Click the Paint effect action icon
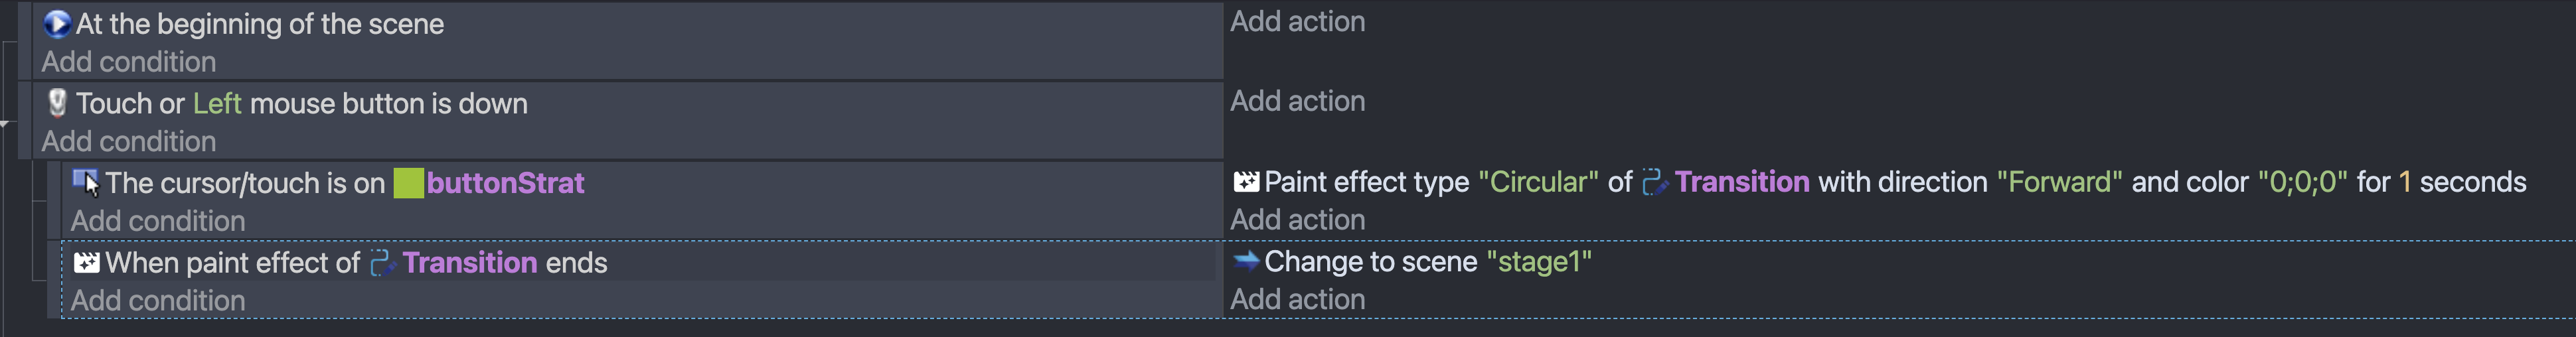 pyautogui.click(x=1245, y=181)
